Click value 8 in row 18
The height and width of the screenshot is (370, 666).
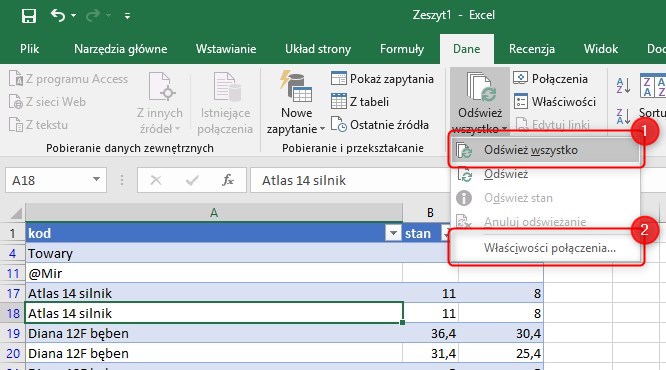tap(501, 314)
